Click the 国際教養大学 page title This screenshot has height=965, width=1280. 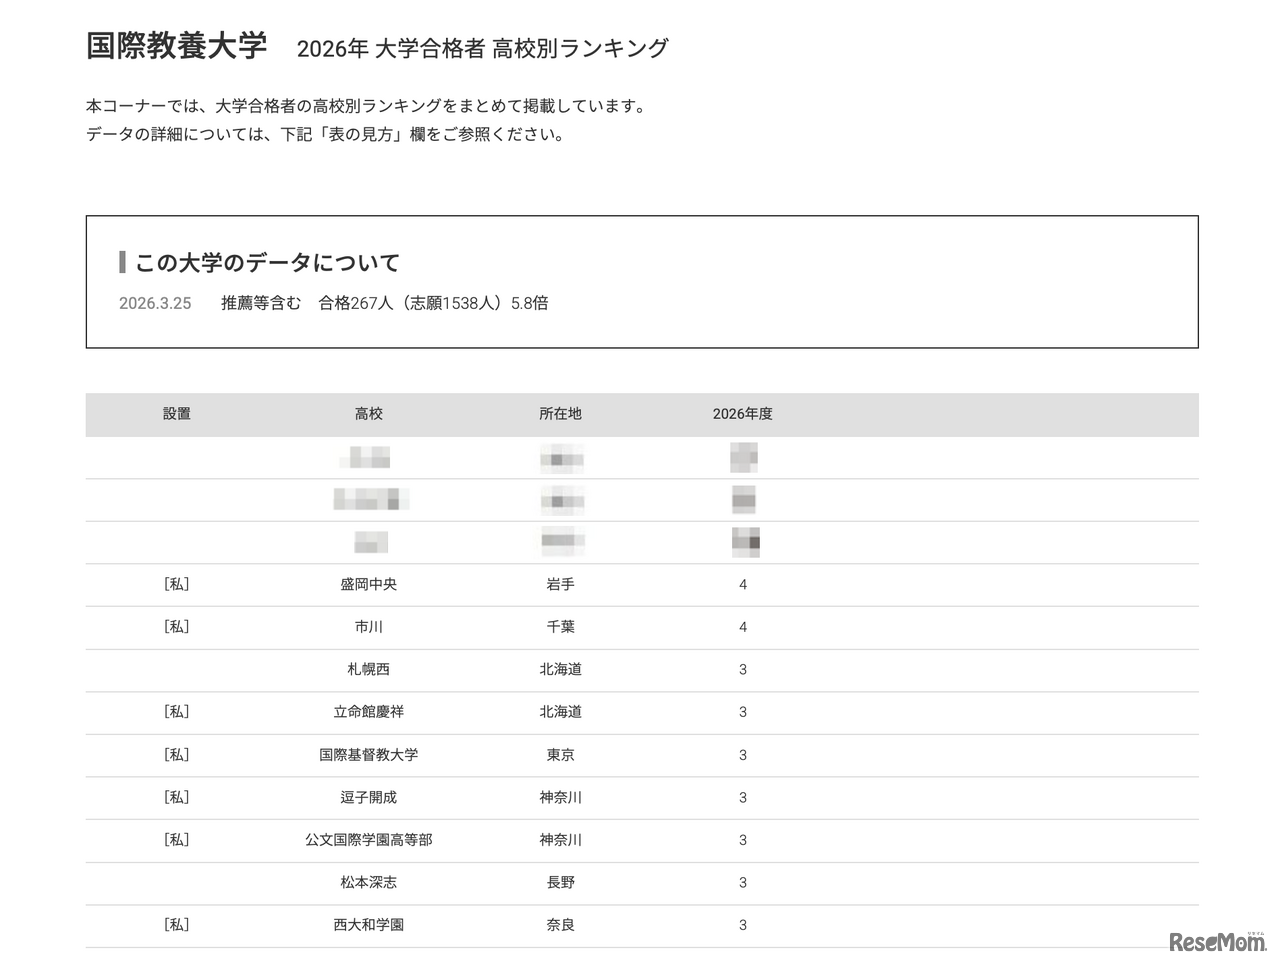[x=177, y=47]
